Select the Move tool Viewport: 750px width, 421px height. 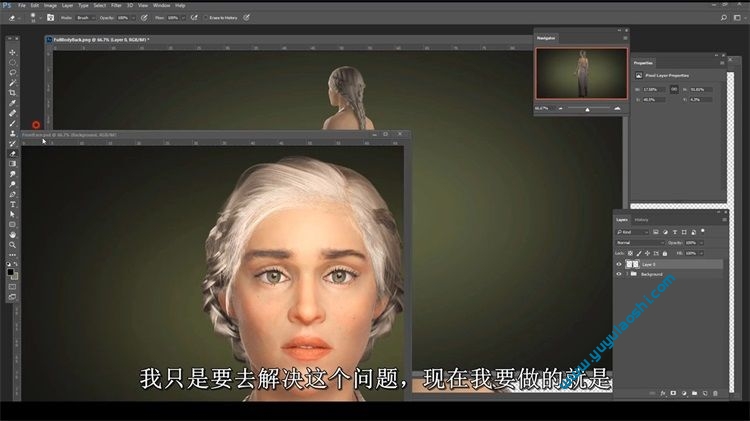pos(12,52)
